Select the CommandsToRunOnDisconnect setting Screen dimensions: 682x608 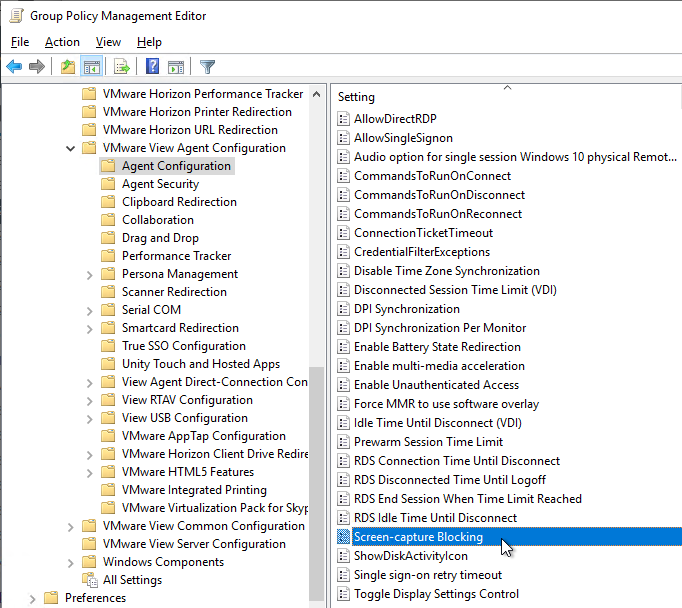click(439, 195)
